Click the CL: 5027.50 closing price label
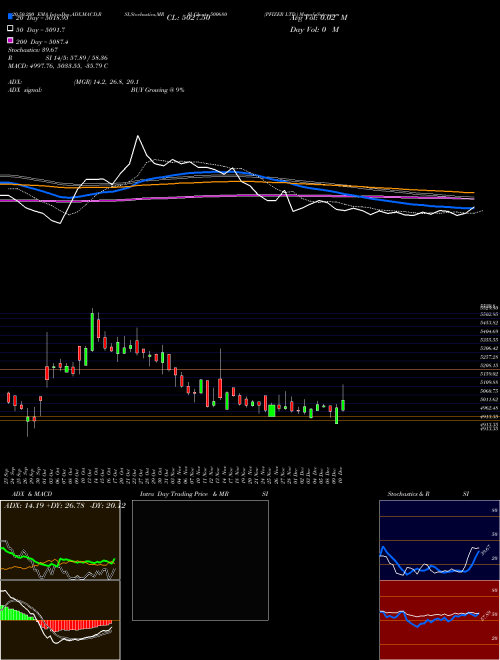Screen dimensions: 500x660 pyautogui.click(x=188, y=18)
